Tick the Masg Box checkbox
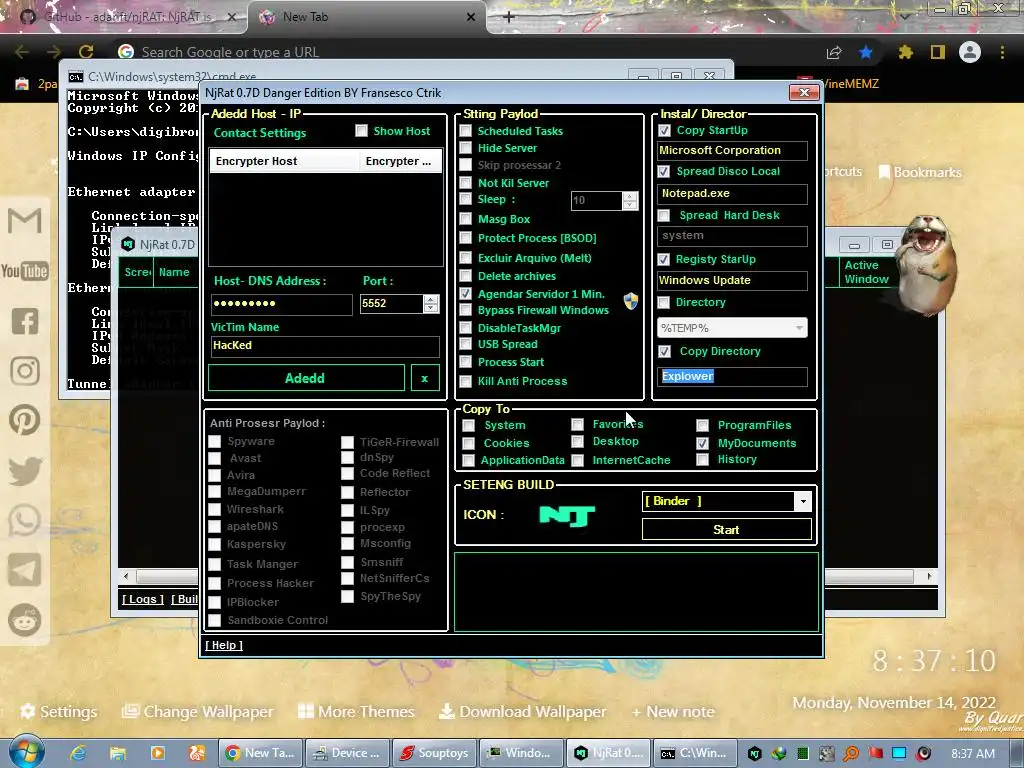1024x768 pixels. tap(466, 219)
